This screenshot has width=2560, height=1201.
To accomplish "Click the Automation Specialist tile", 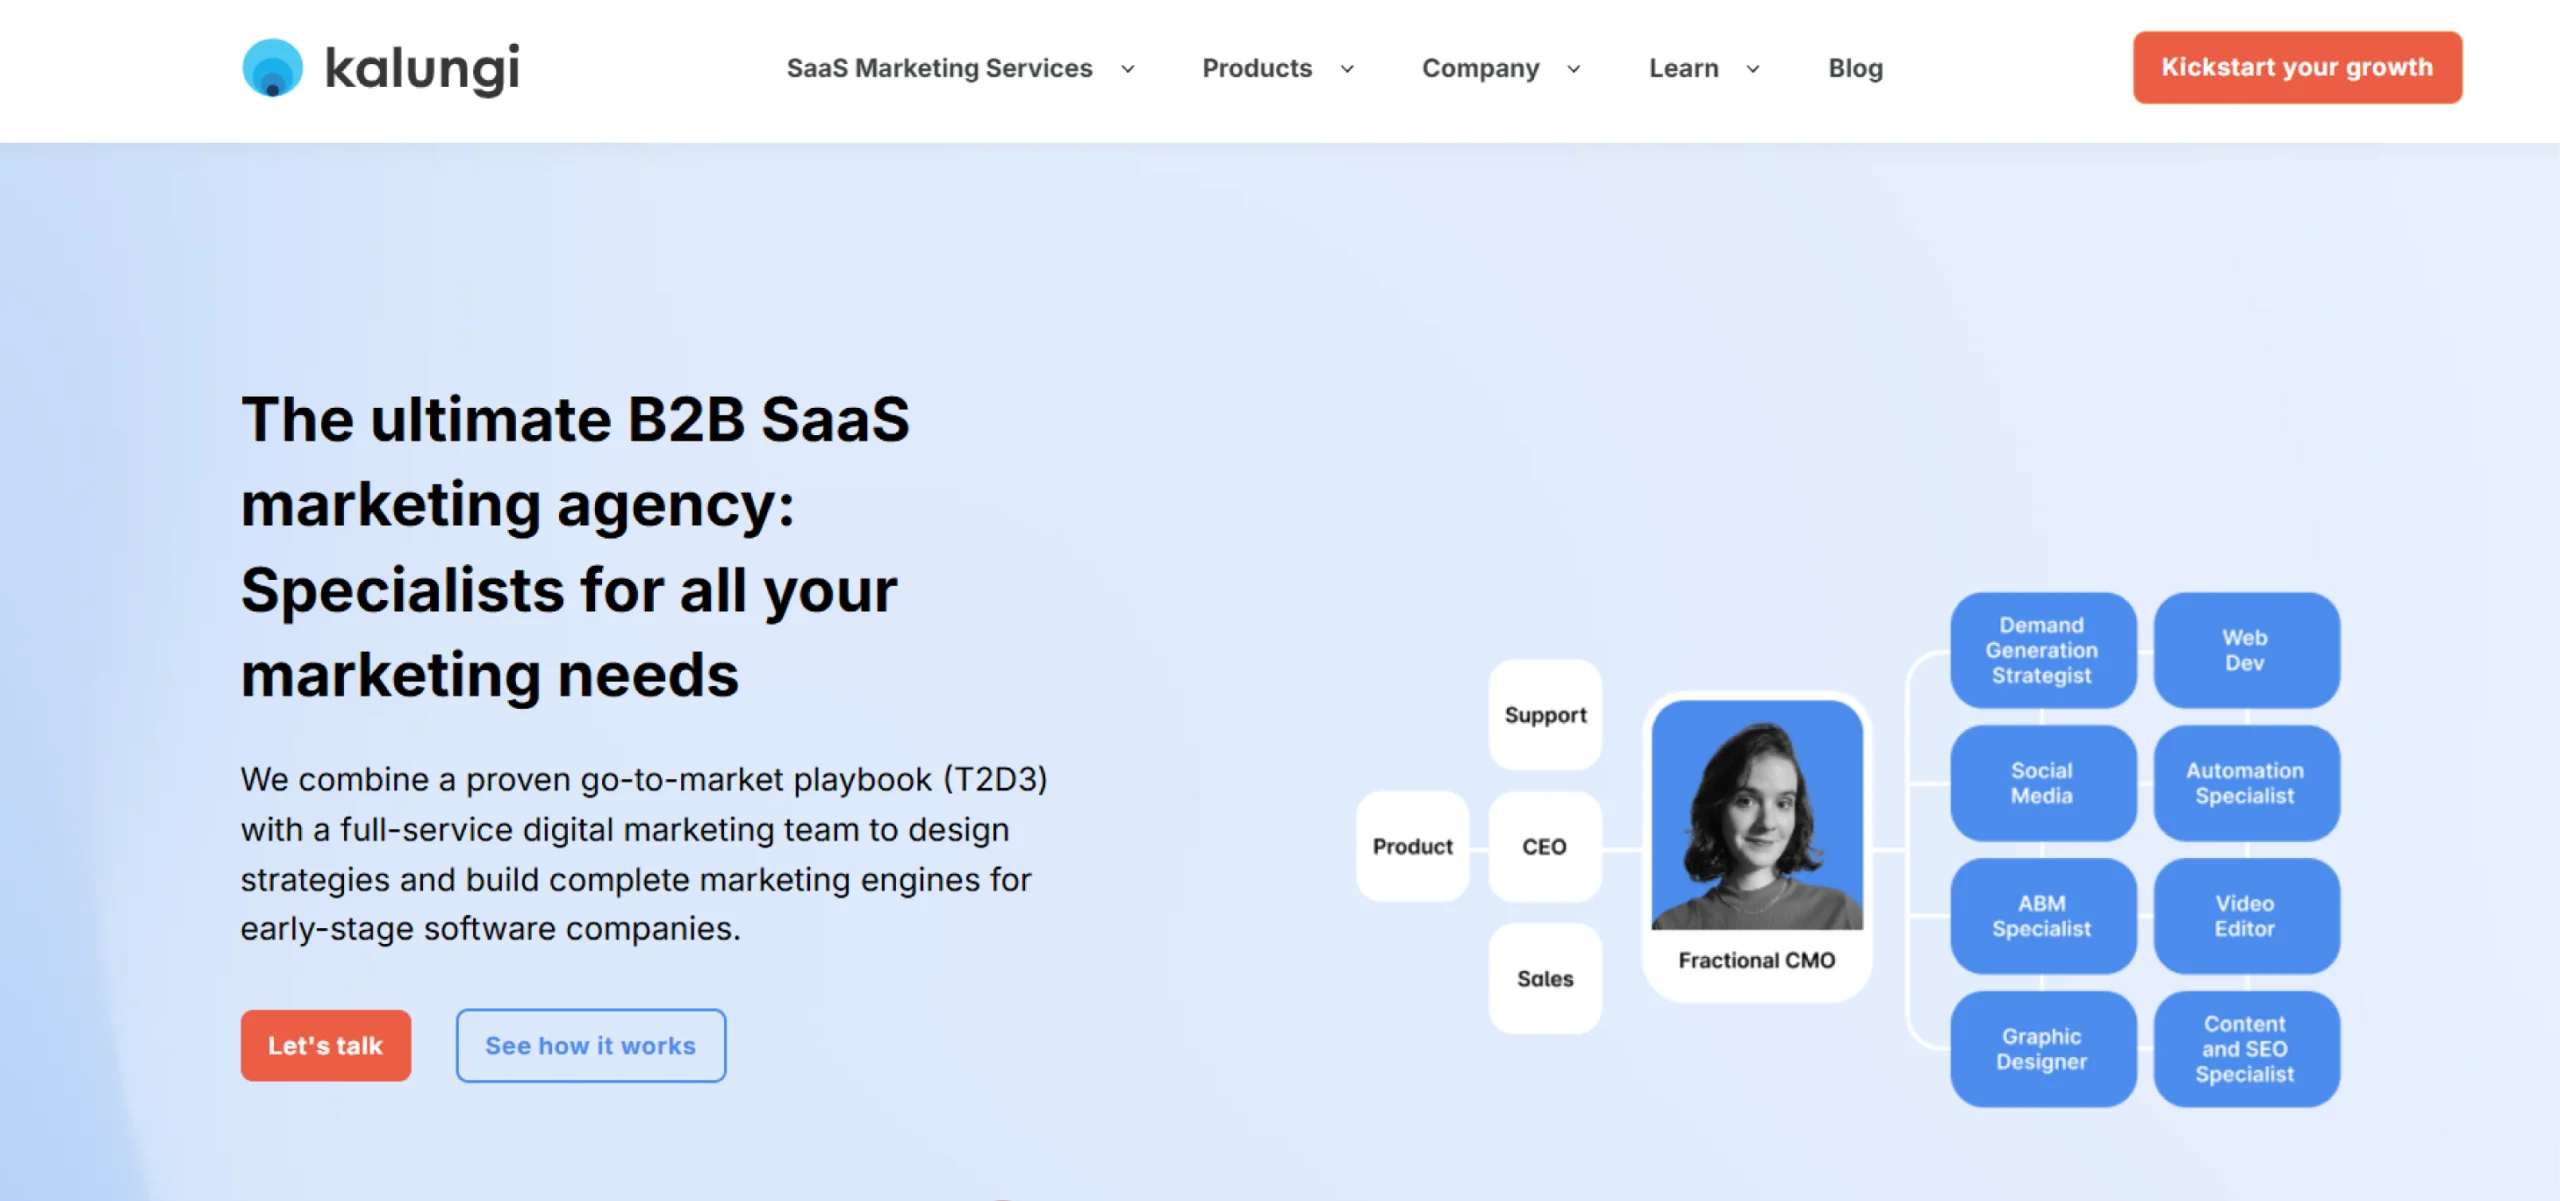I will (x=2245, y=783).
